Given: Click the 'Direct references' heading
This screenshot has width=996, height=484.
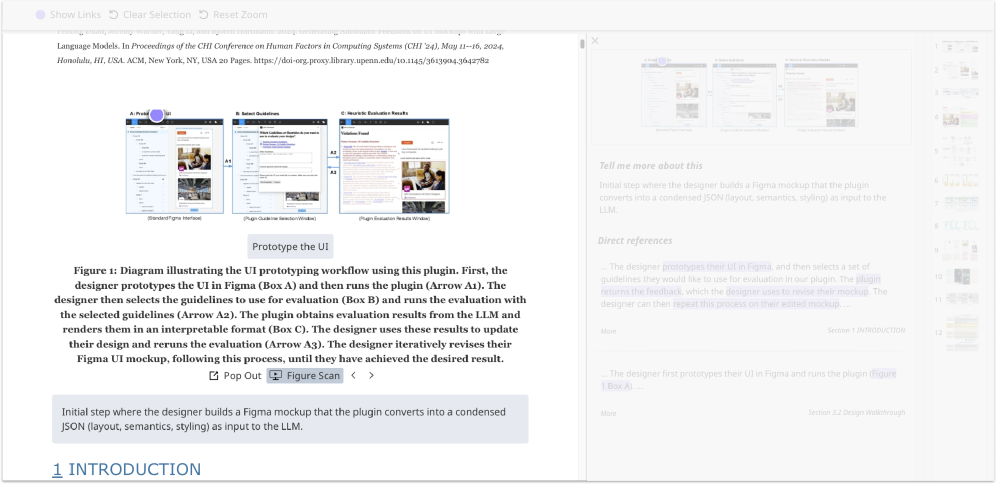Looking at the screenshot, I should (x=635, y=241).
